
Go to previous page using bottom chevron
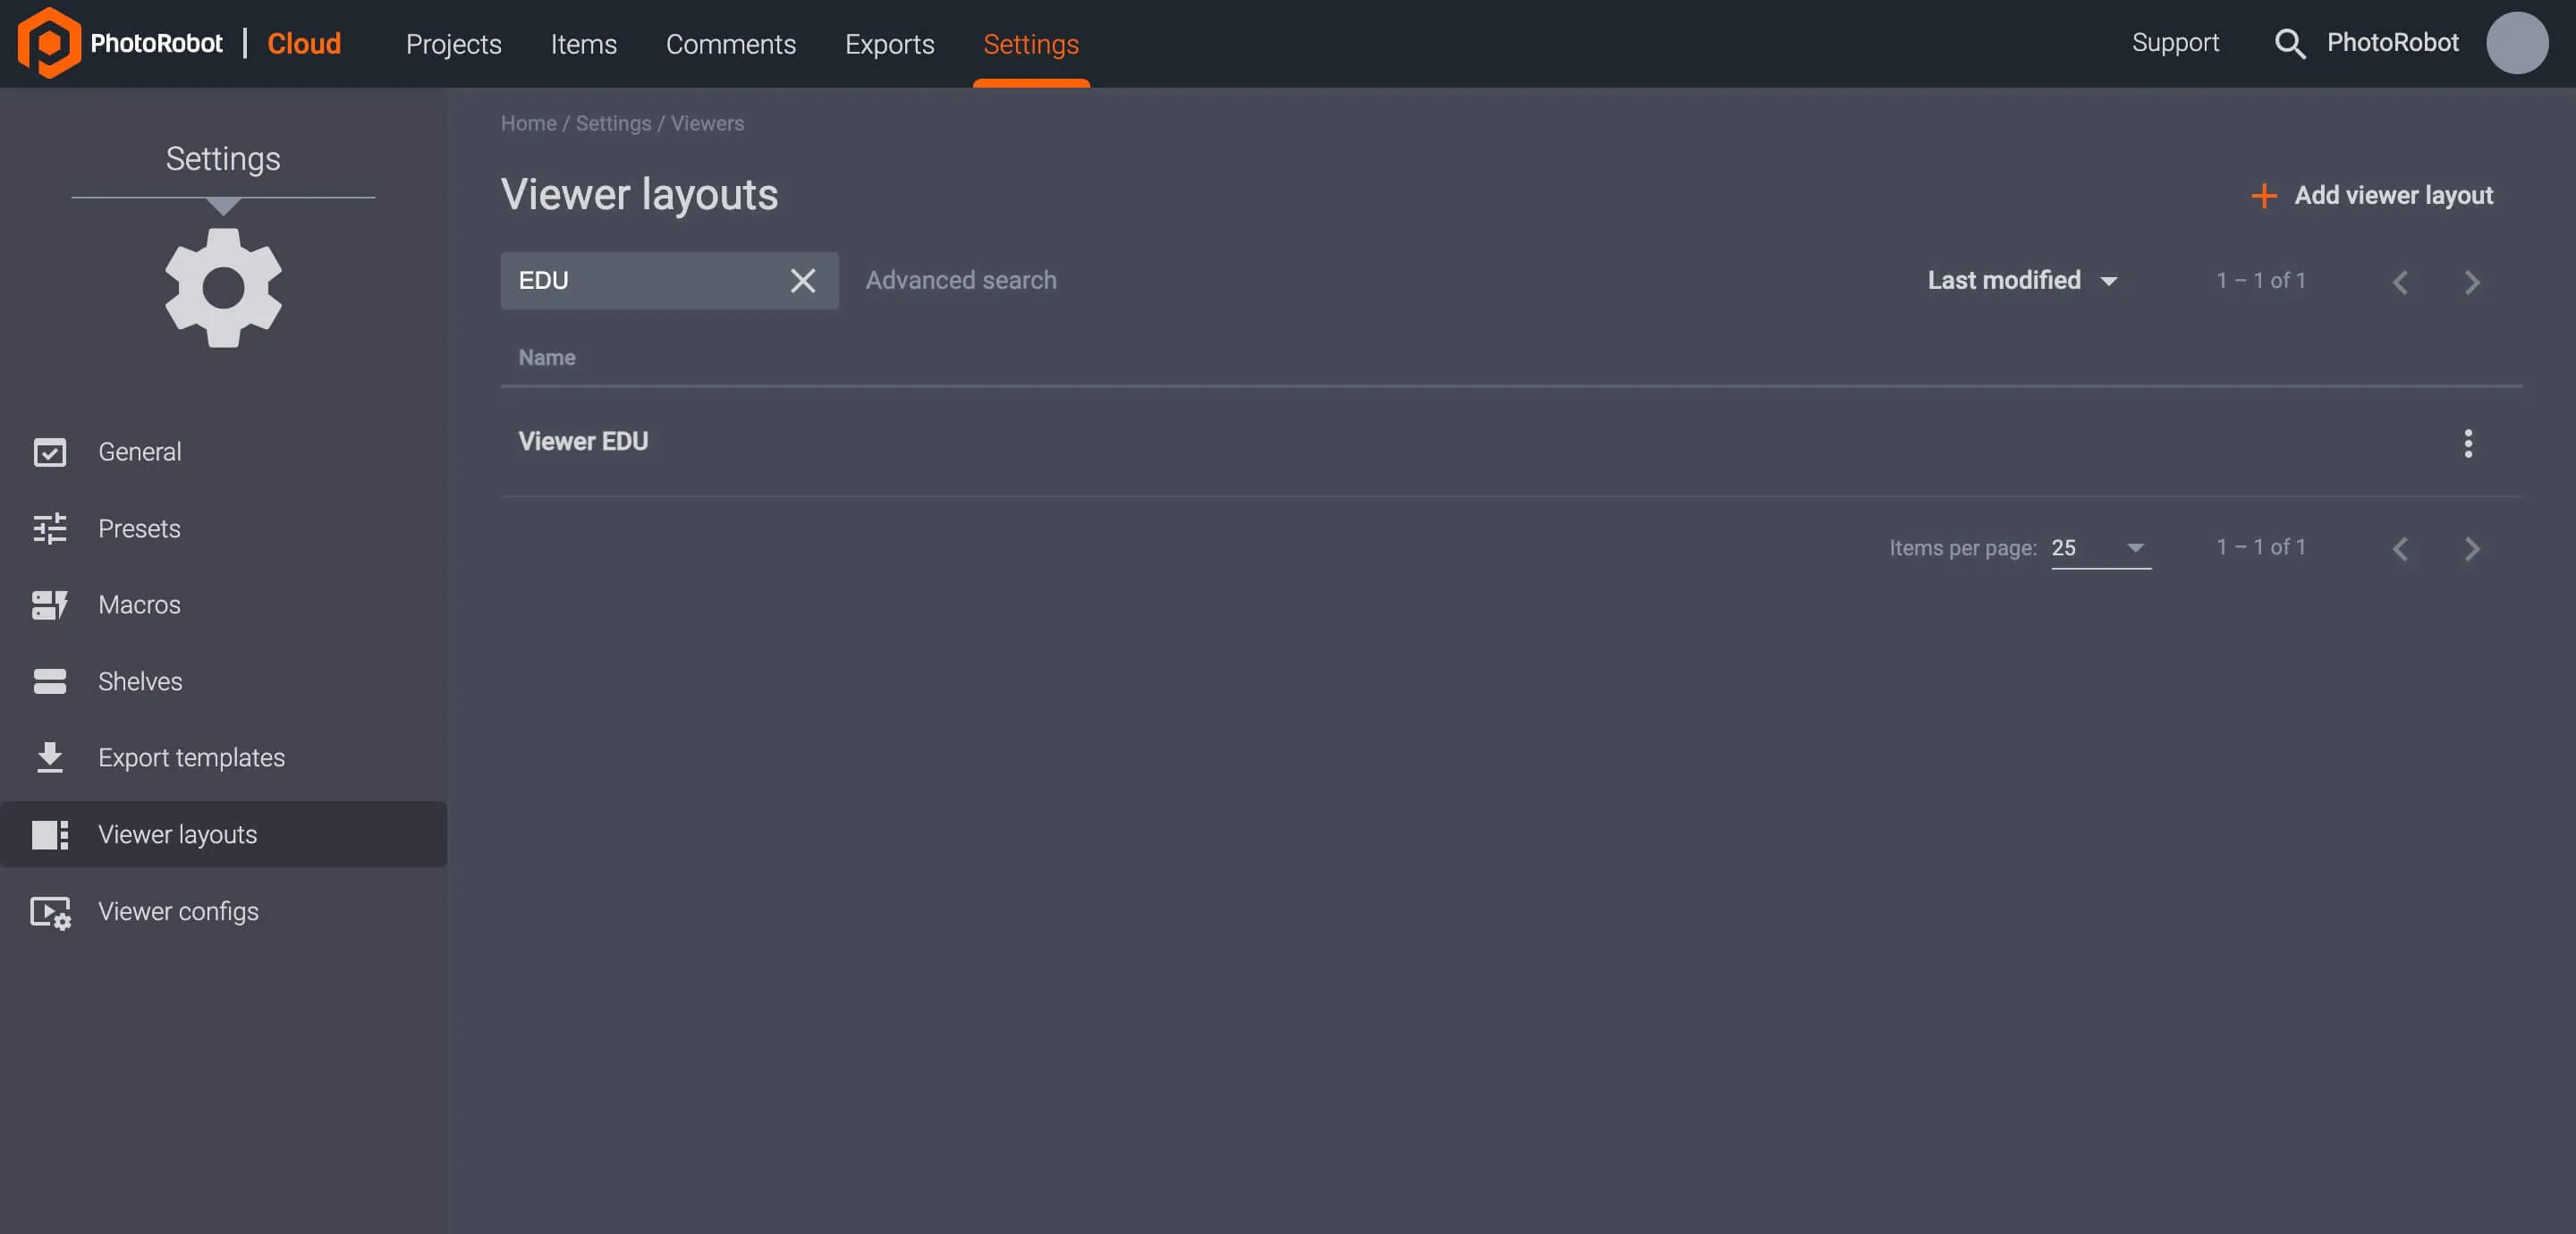click(x=2399, y=549)
